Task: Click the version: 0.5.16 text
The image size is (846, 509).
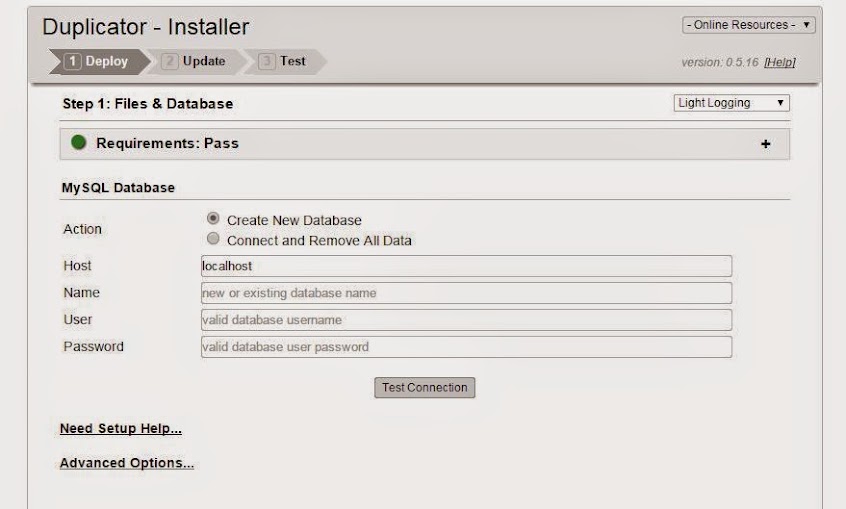Action: pyautogui.click(x=720, y=63)
